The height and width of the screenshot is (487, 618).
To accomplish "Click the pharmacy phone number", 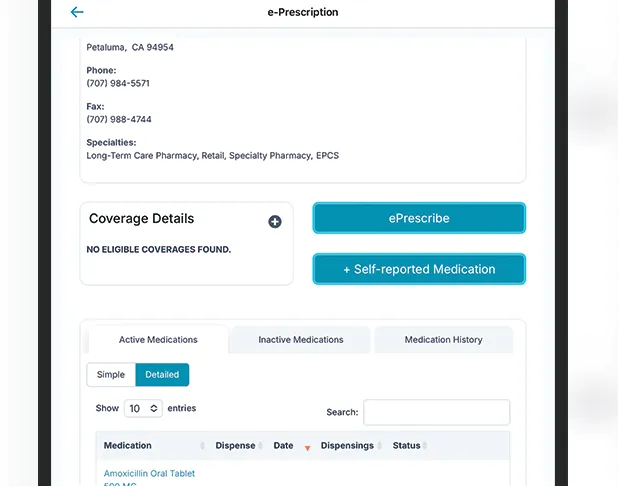I will tap(118, 83).
